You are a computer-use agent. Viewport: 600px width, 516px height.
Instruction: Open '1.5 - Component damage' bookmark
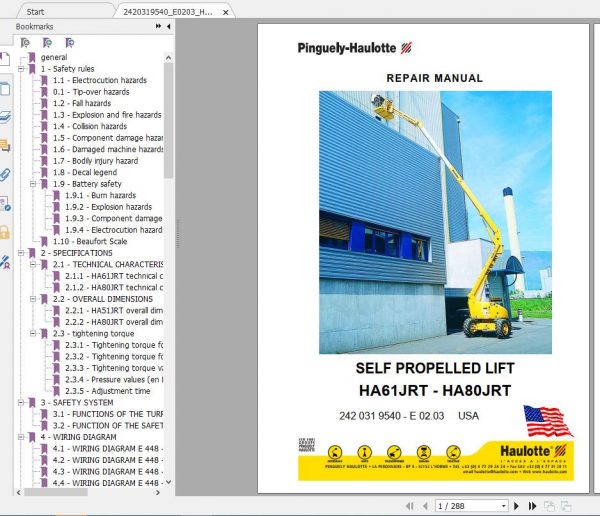pos(108,138)
